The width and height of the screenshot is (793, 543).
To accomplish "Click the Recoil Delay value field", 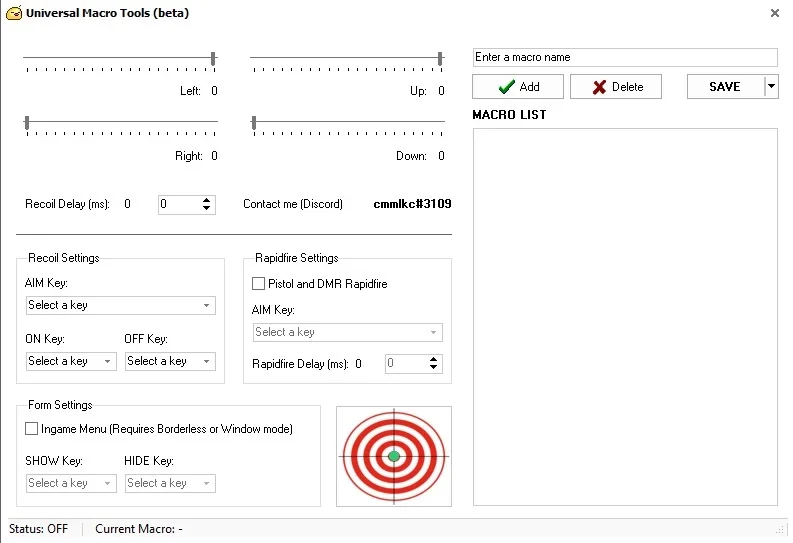I will coord(180,204).
